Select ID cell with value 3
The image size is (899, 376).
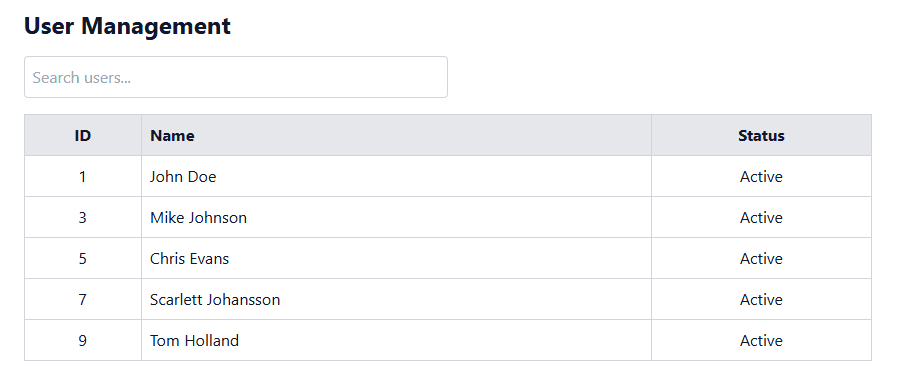click(83, 217)
